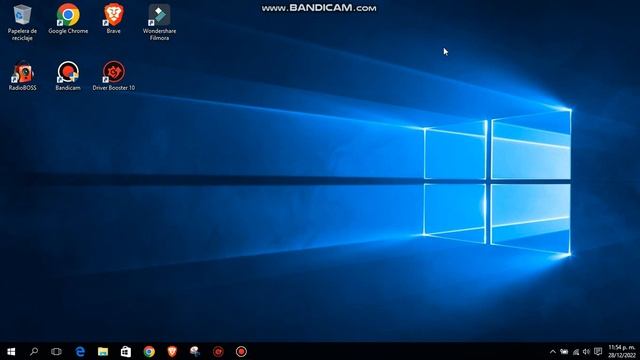Select the RadioBOSS desktop shortcut
The image size is (640, 360).
22,76
